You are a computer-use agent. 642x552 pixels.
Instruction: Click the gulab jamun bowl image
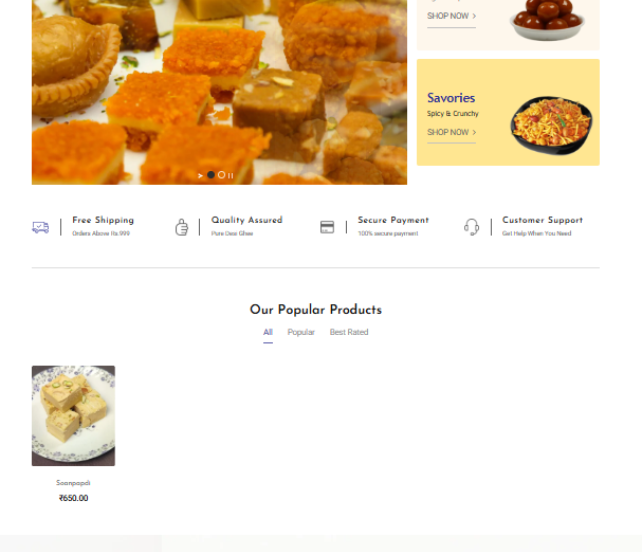coord(547,20)
